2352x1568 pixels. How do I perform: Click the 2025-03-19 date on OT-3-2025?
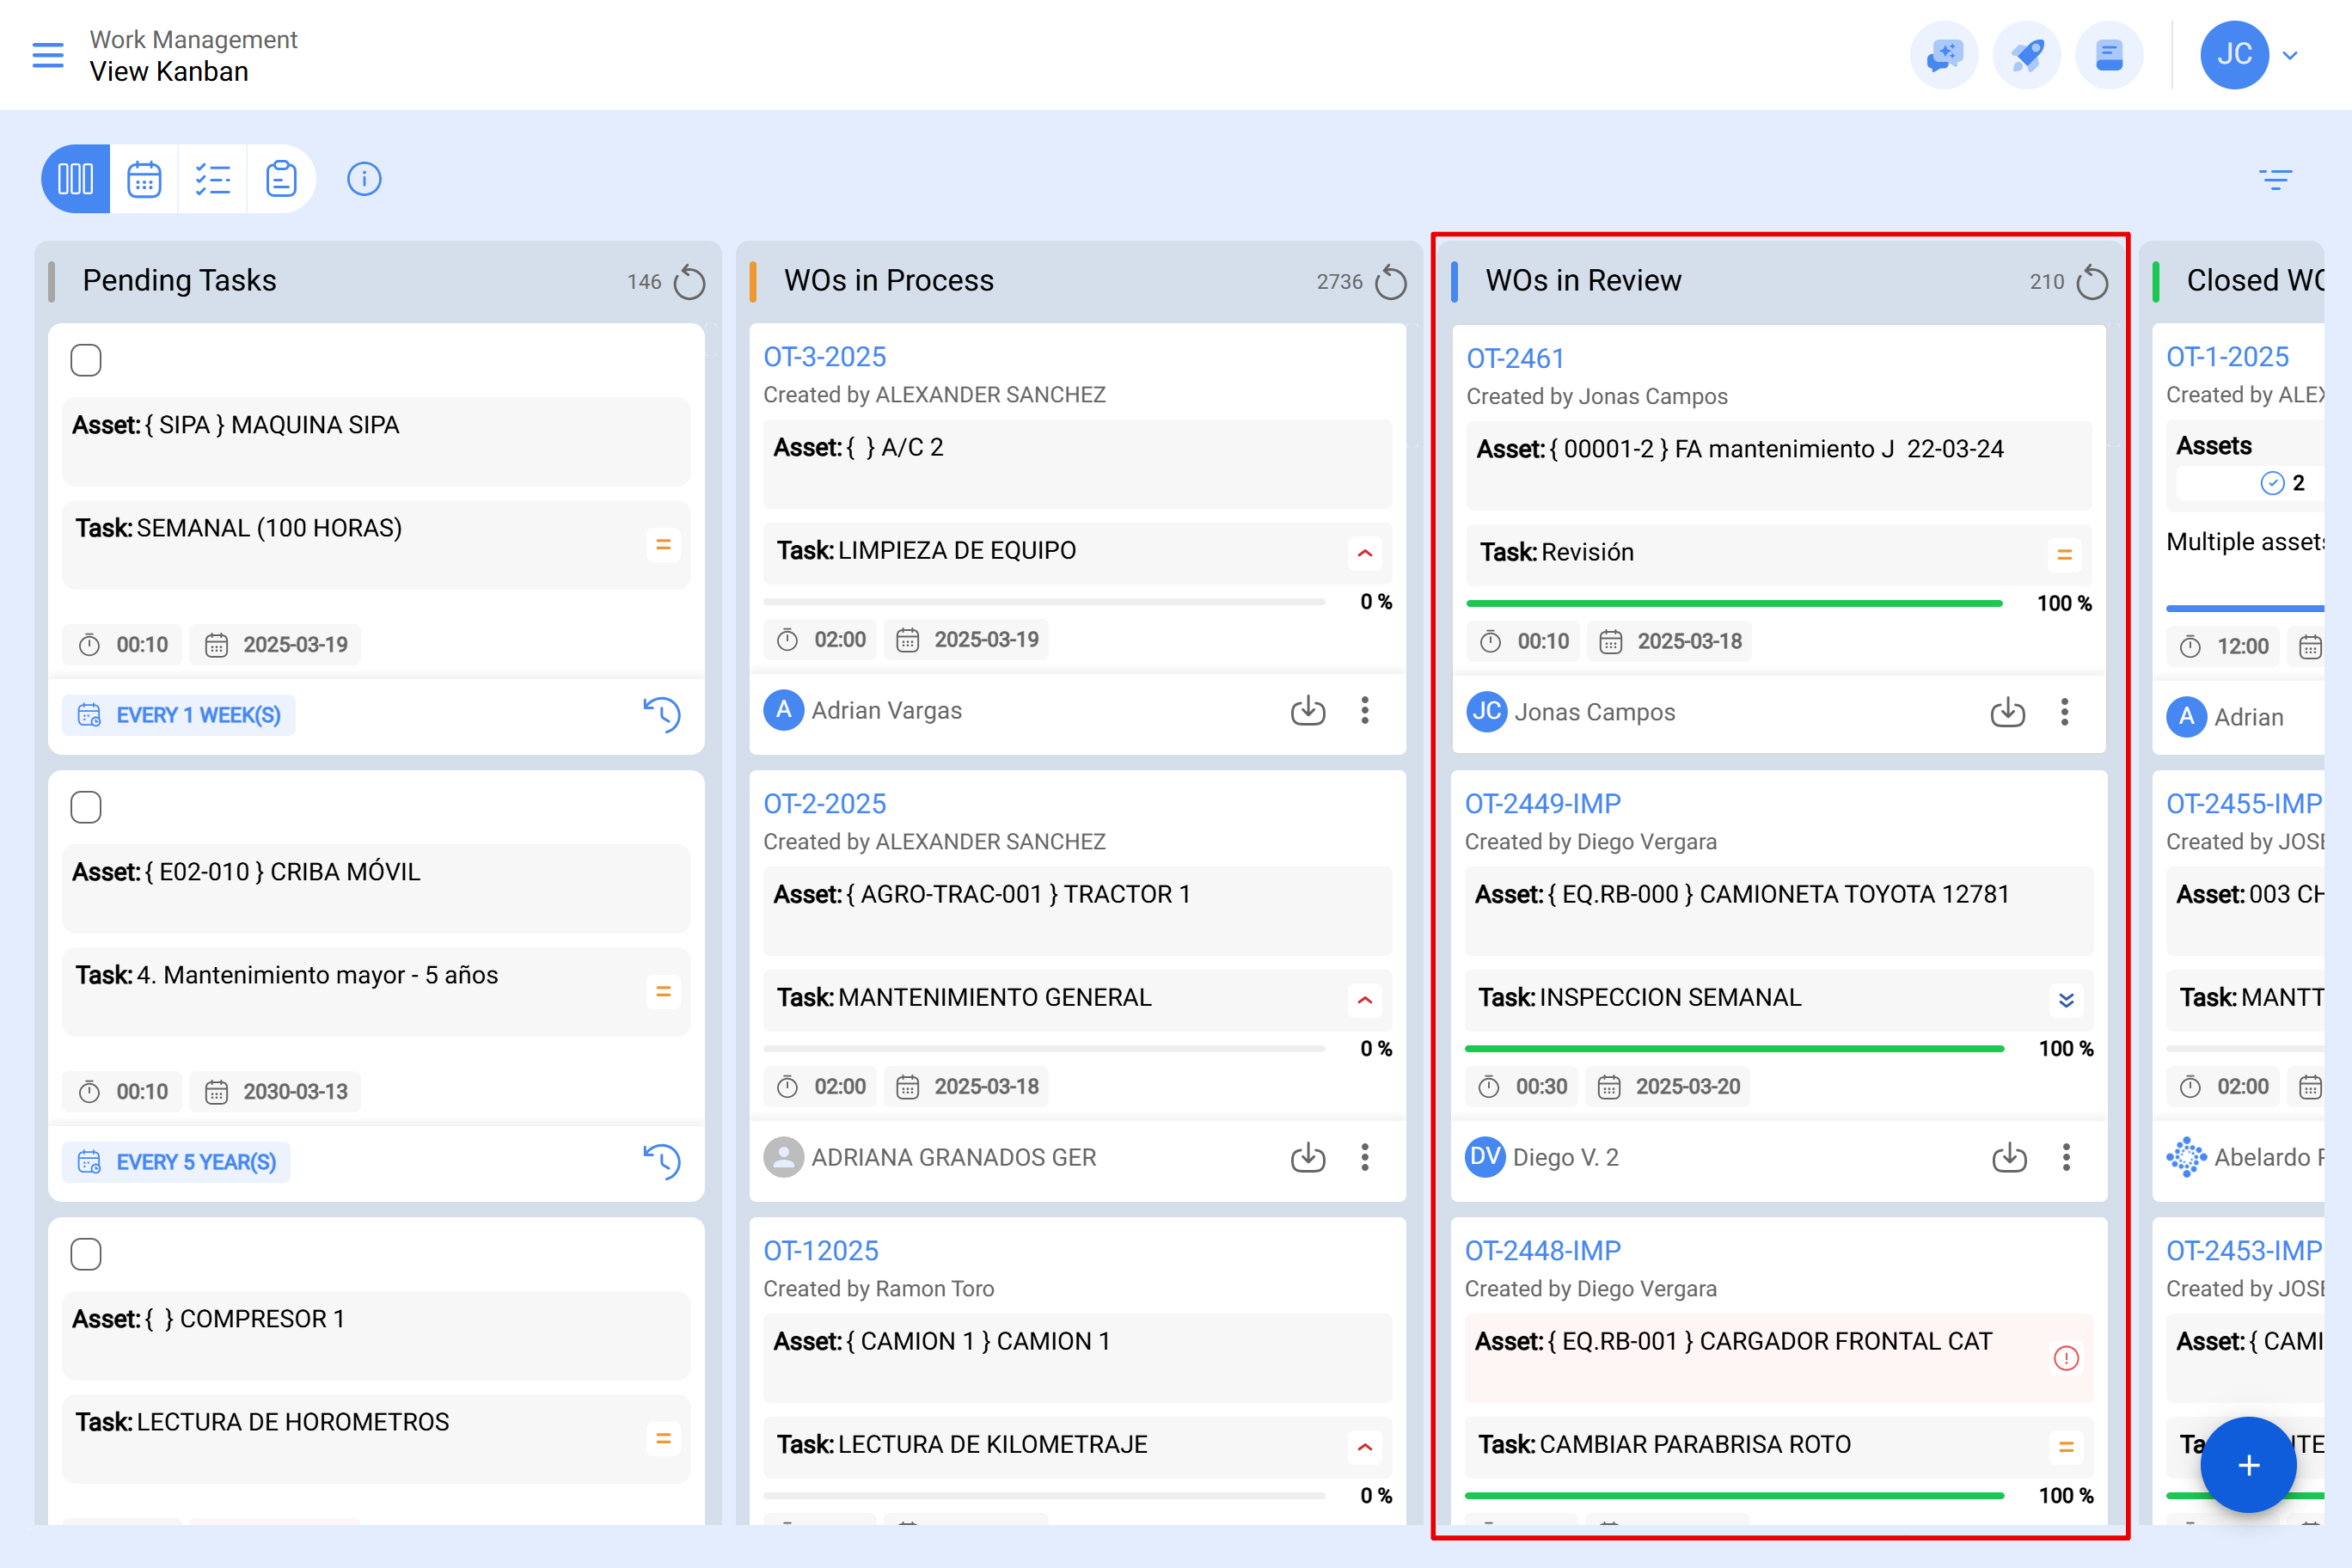968,639
